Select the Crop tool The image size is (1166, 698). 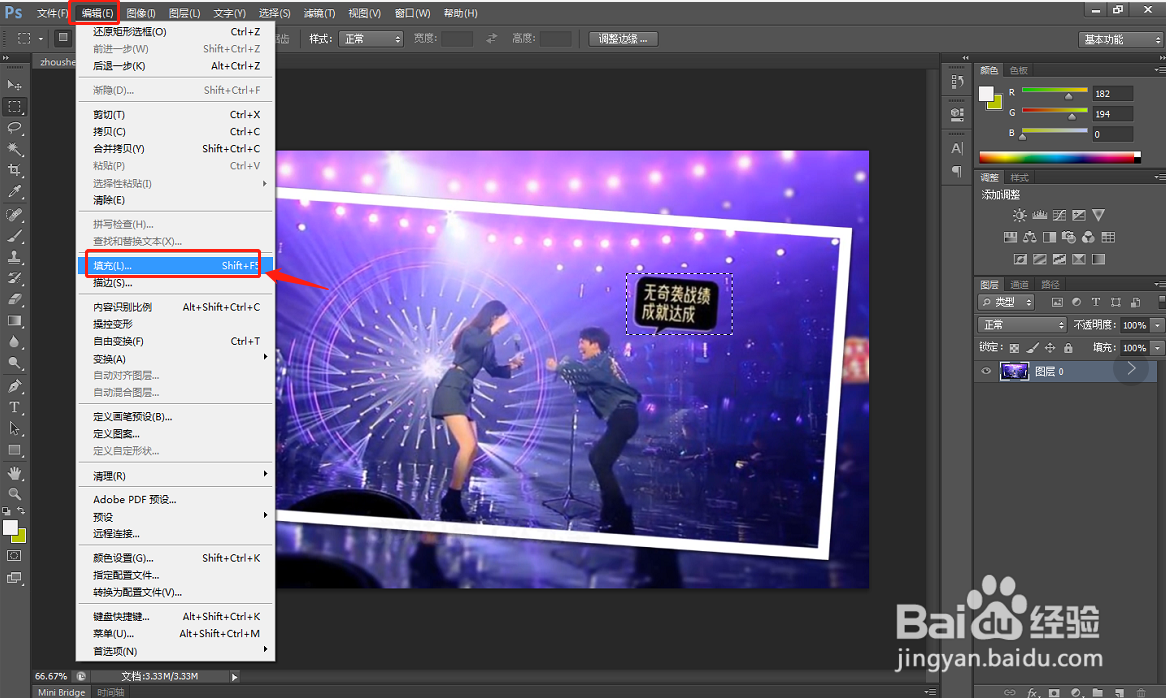[14, 170]
